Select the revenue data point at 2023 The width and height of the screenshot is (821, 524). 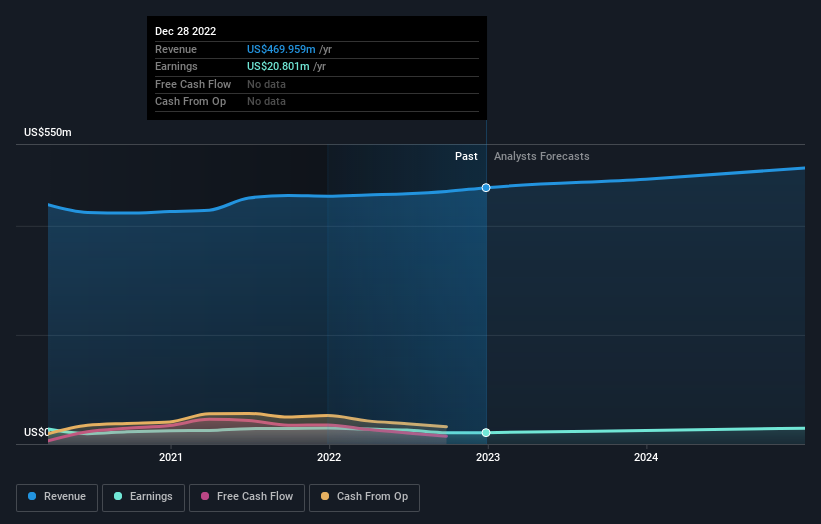486,187
